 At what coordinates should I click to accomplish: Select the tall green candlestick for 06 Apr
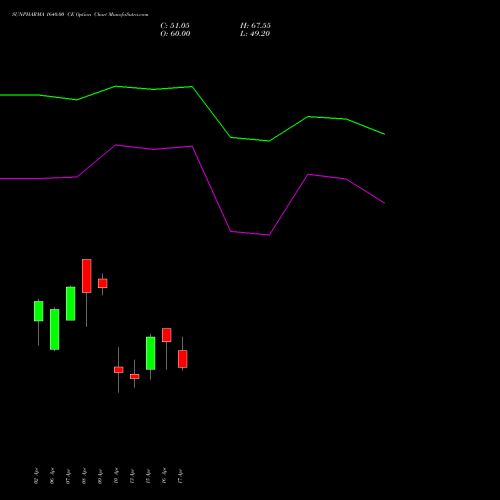coord(55,329)
